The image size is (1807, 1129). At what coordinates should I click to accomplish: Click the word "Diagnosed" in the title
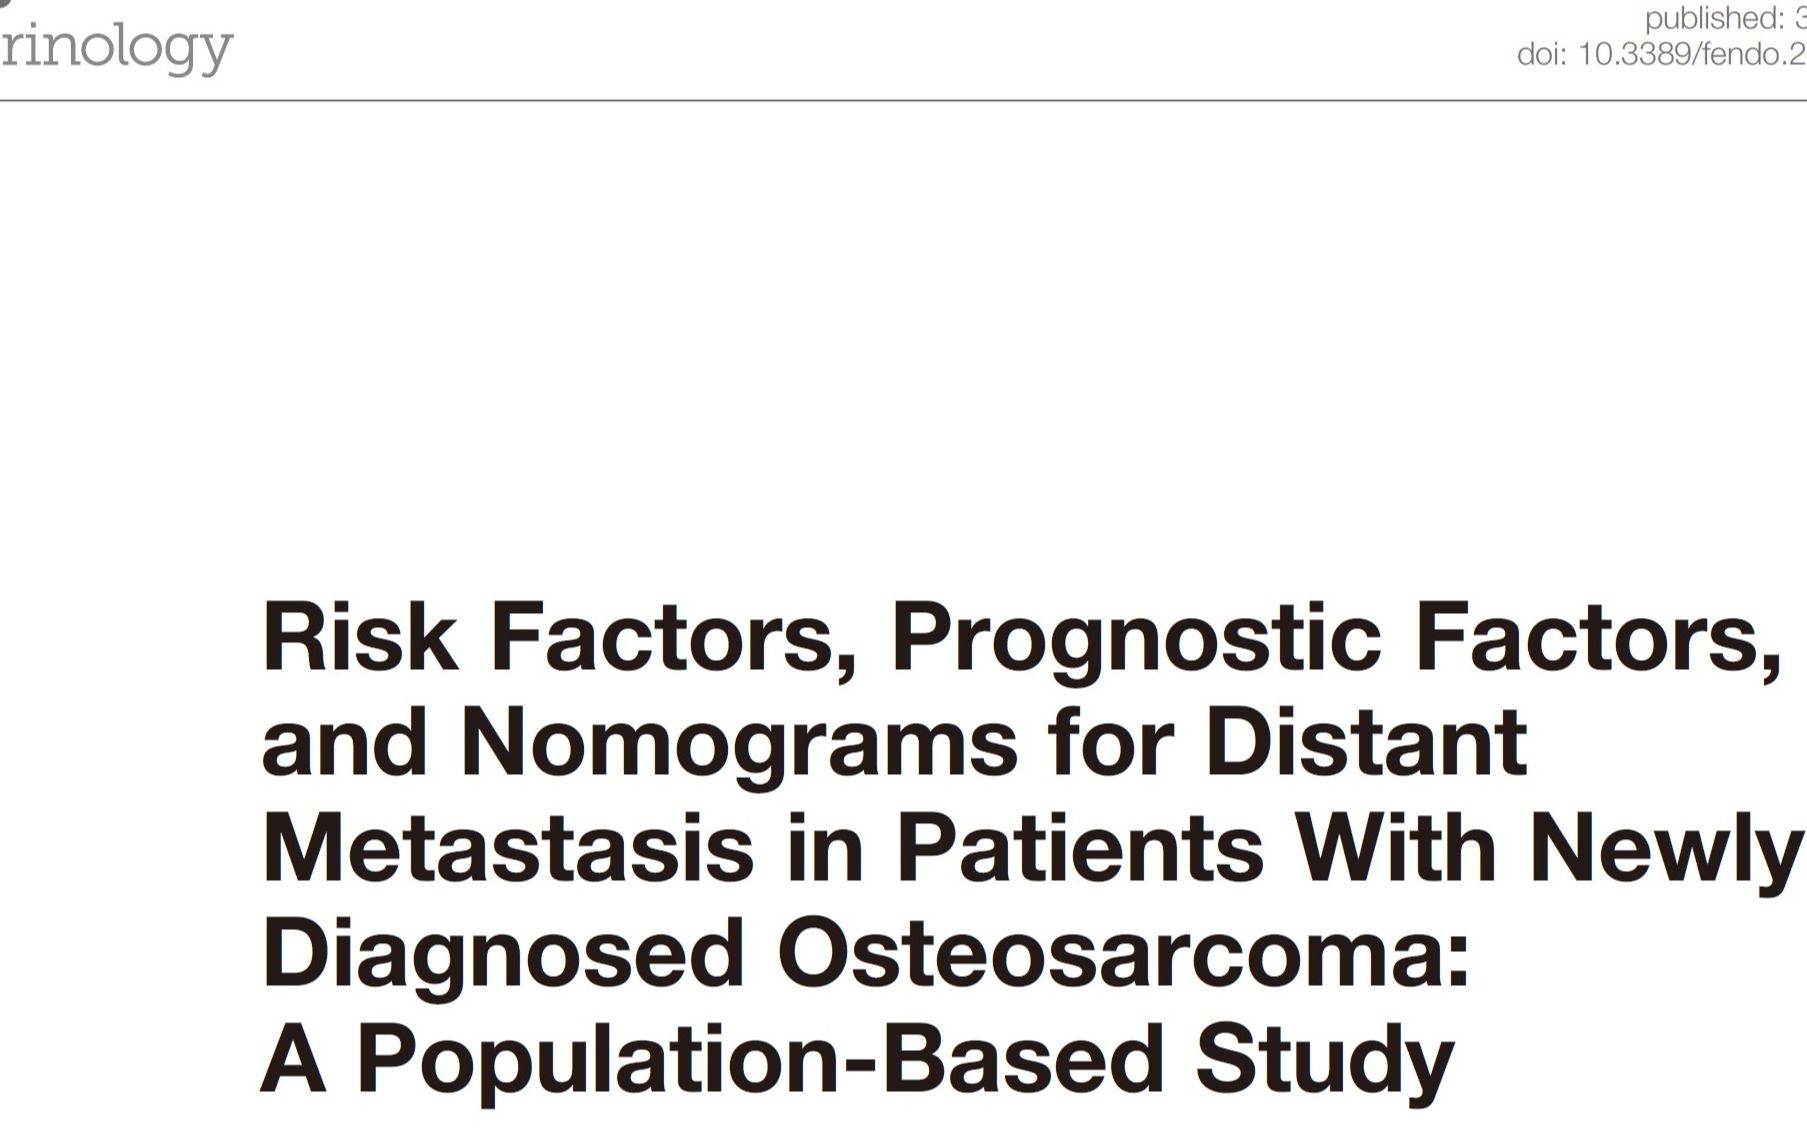[x=503, y=955]
